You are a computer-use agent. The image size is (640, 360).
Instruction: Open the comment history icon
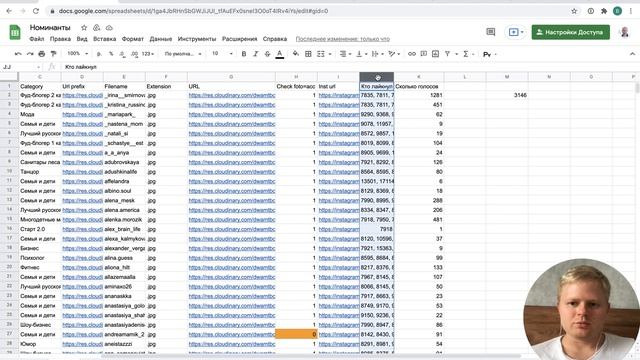491,32
